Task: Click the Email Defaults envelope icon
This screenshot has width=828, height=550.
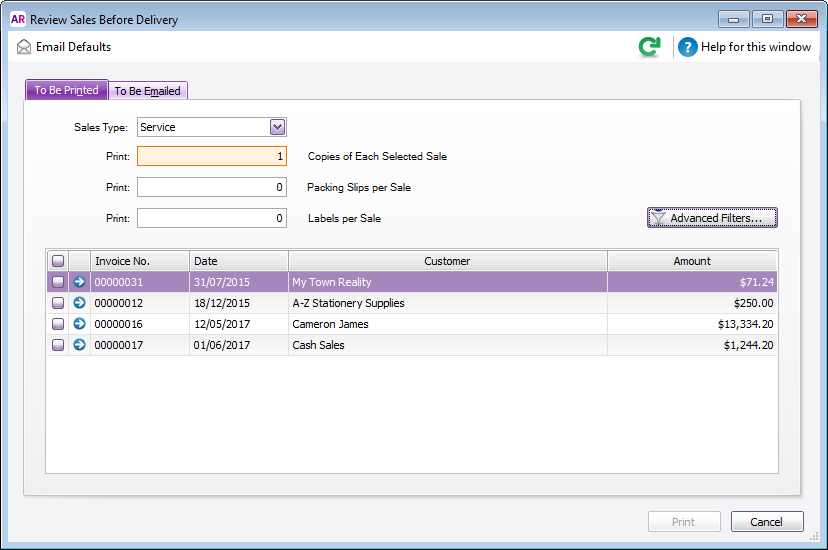Action: click(24, 47)
